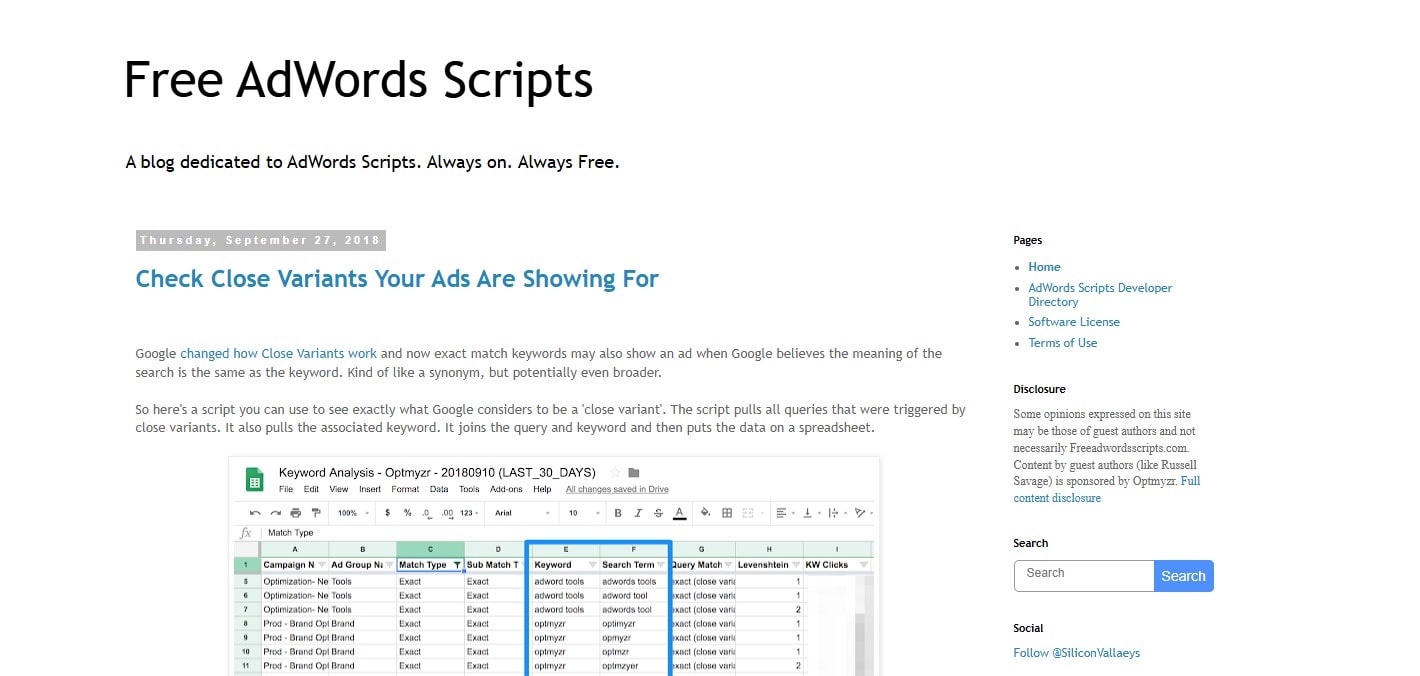The height and width of the screenshot is (676, 1420).
Task: Select column H header in the spreadsheet
Action: tap(769, 549)
